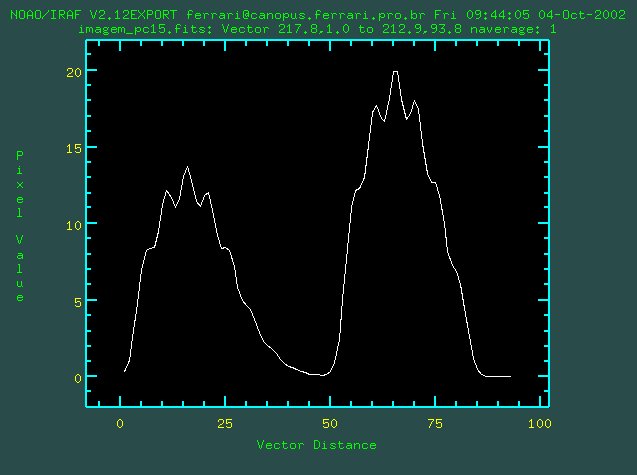The height and width of the screenshot is (475, 637).
Task: Click the imagem_pc15.fits vector title line
Action: (317, 29)
